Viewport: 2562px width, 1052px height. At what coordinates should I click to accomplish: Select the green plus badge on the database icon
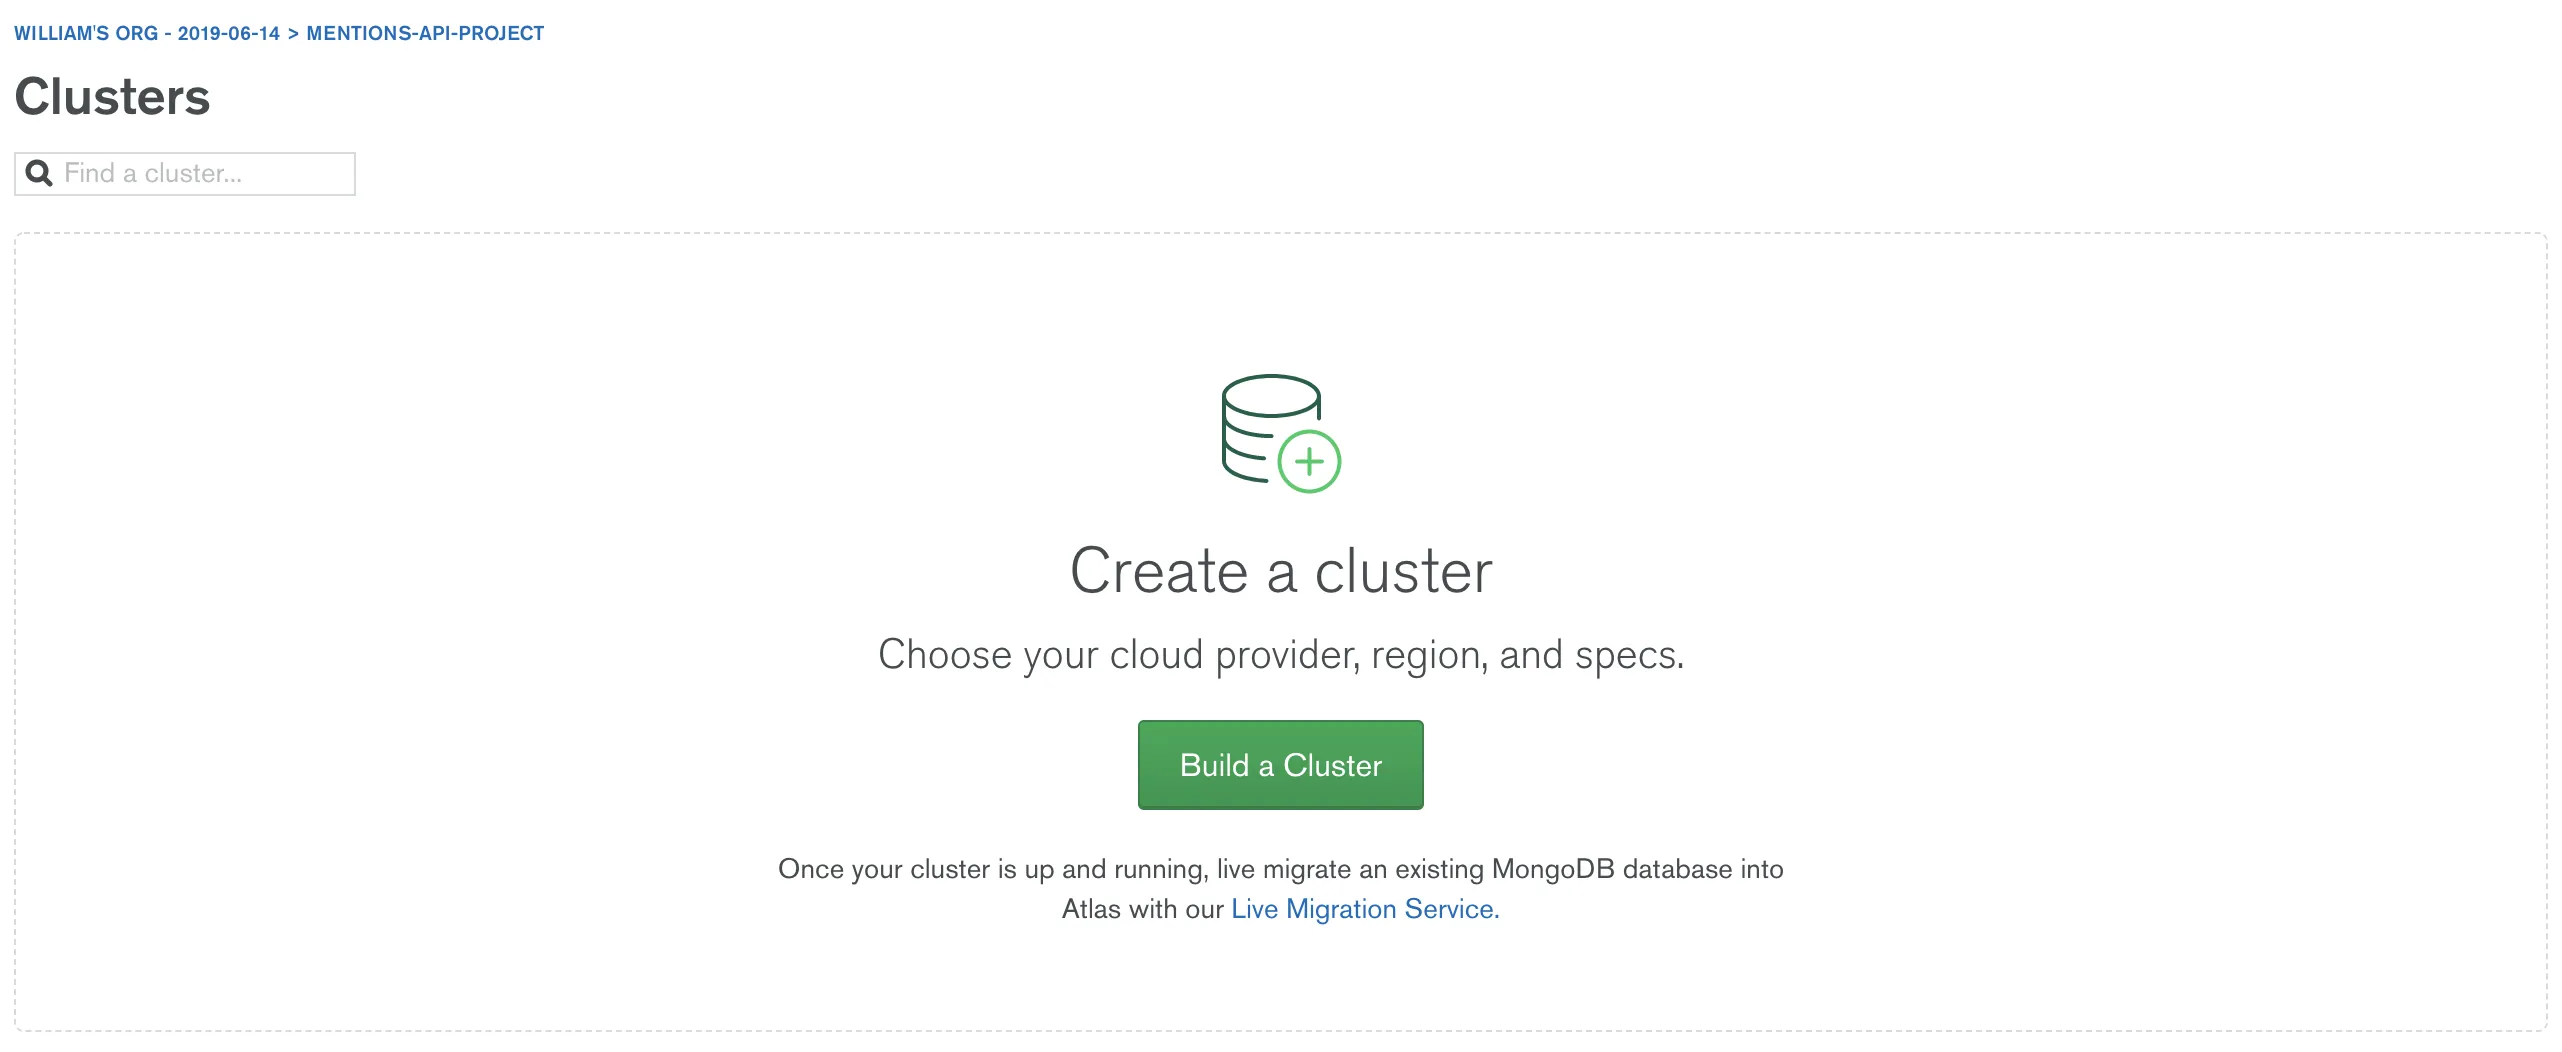click(1310, 462)
